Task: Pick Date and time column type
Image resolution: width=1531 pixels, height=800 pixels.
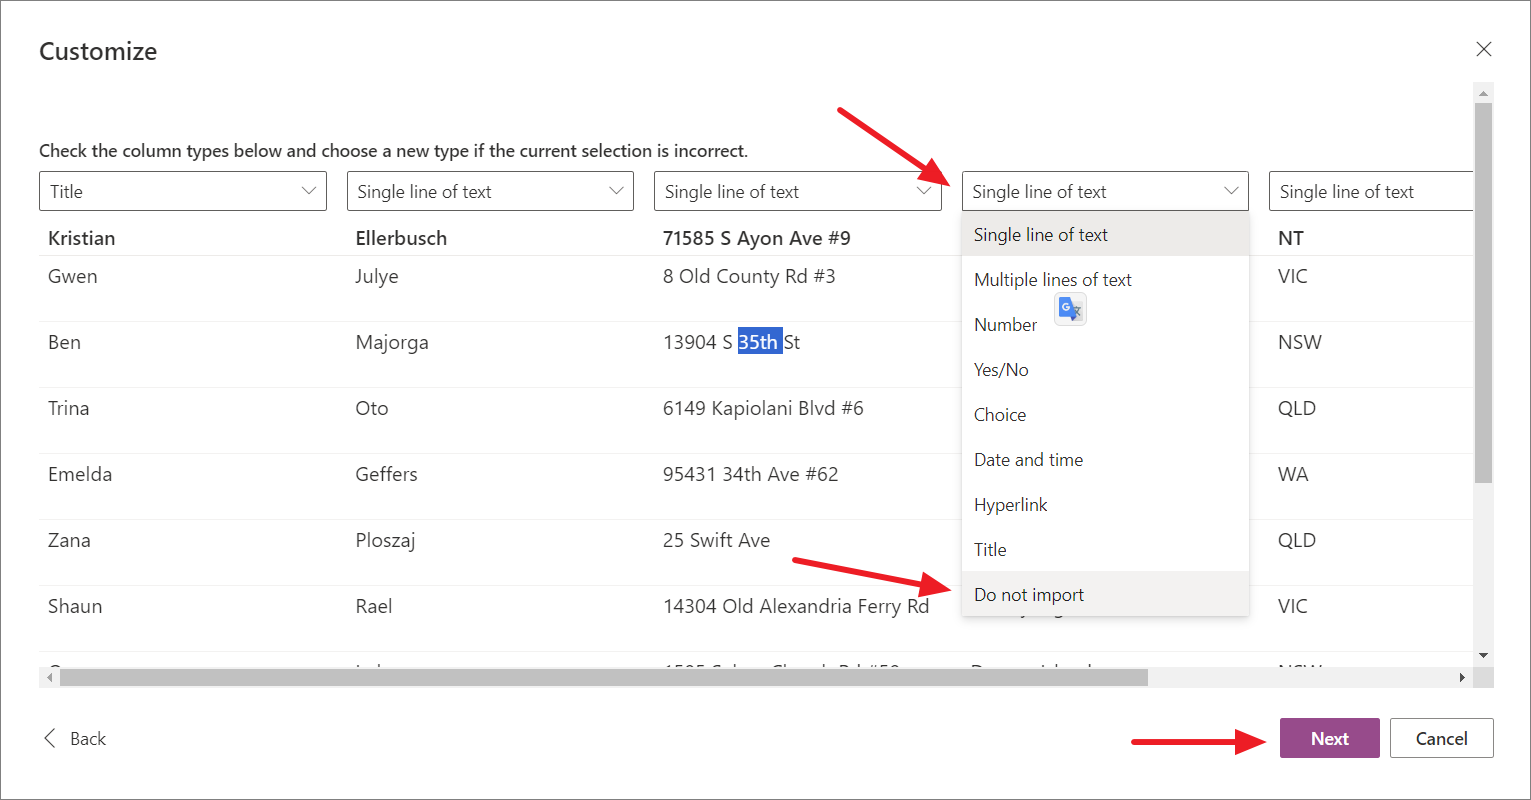Action: pyautogui.click(x=1105, y=460)
